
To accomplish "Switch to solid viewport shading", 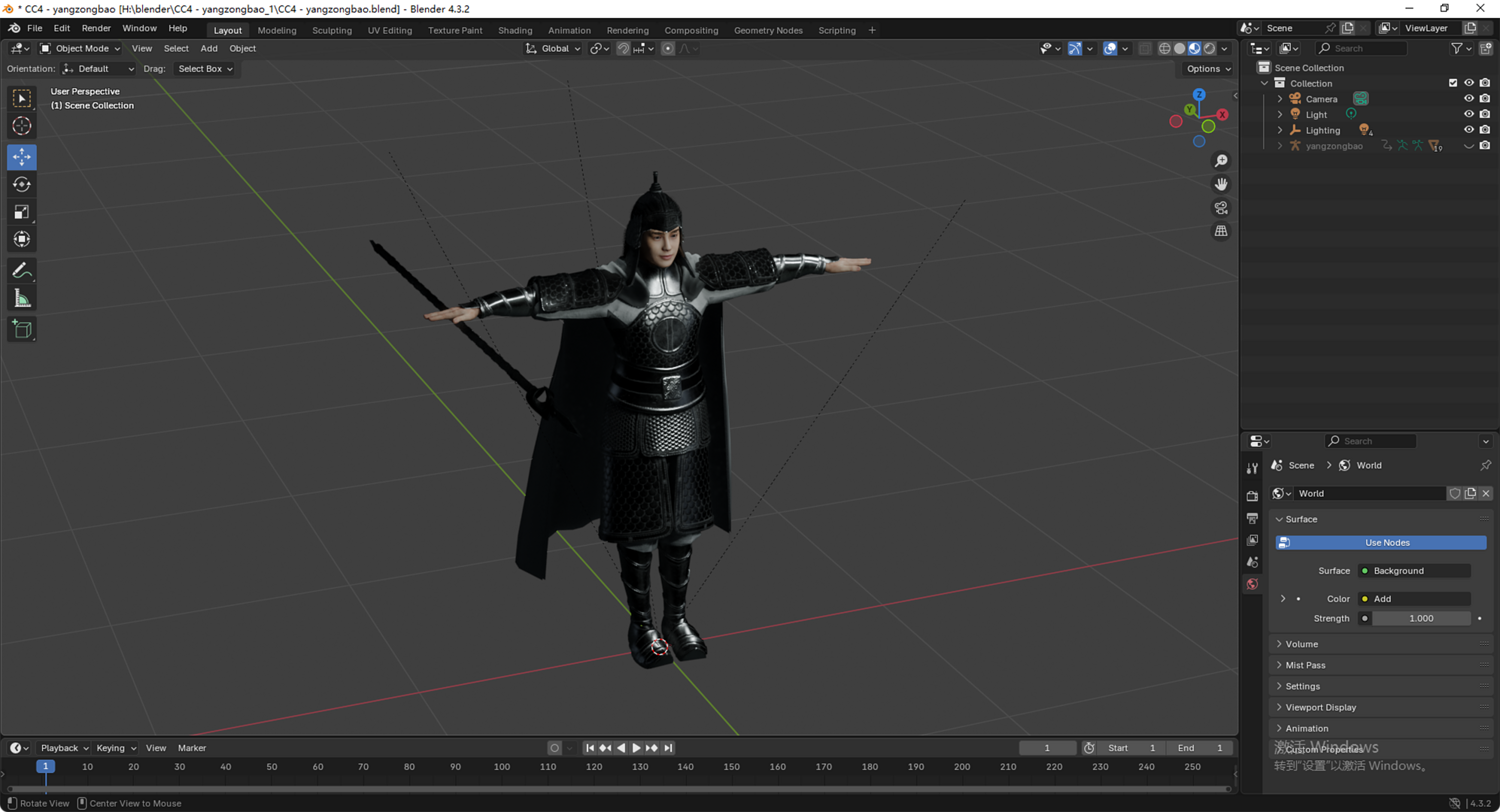I will (1180, 48).
